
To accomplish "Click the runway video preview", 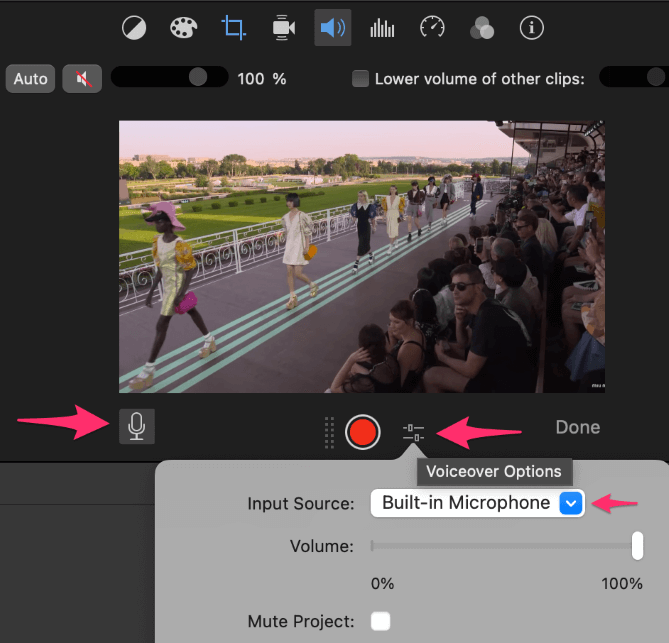I will [x=362, y=256].
